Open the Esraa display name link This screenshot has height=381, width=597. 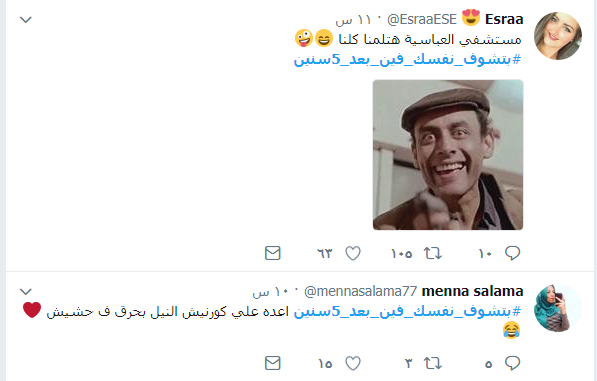tap(504, 19)
